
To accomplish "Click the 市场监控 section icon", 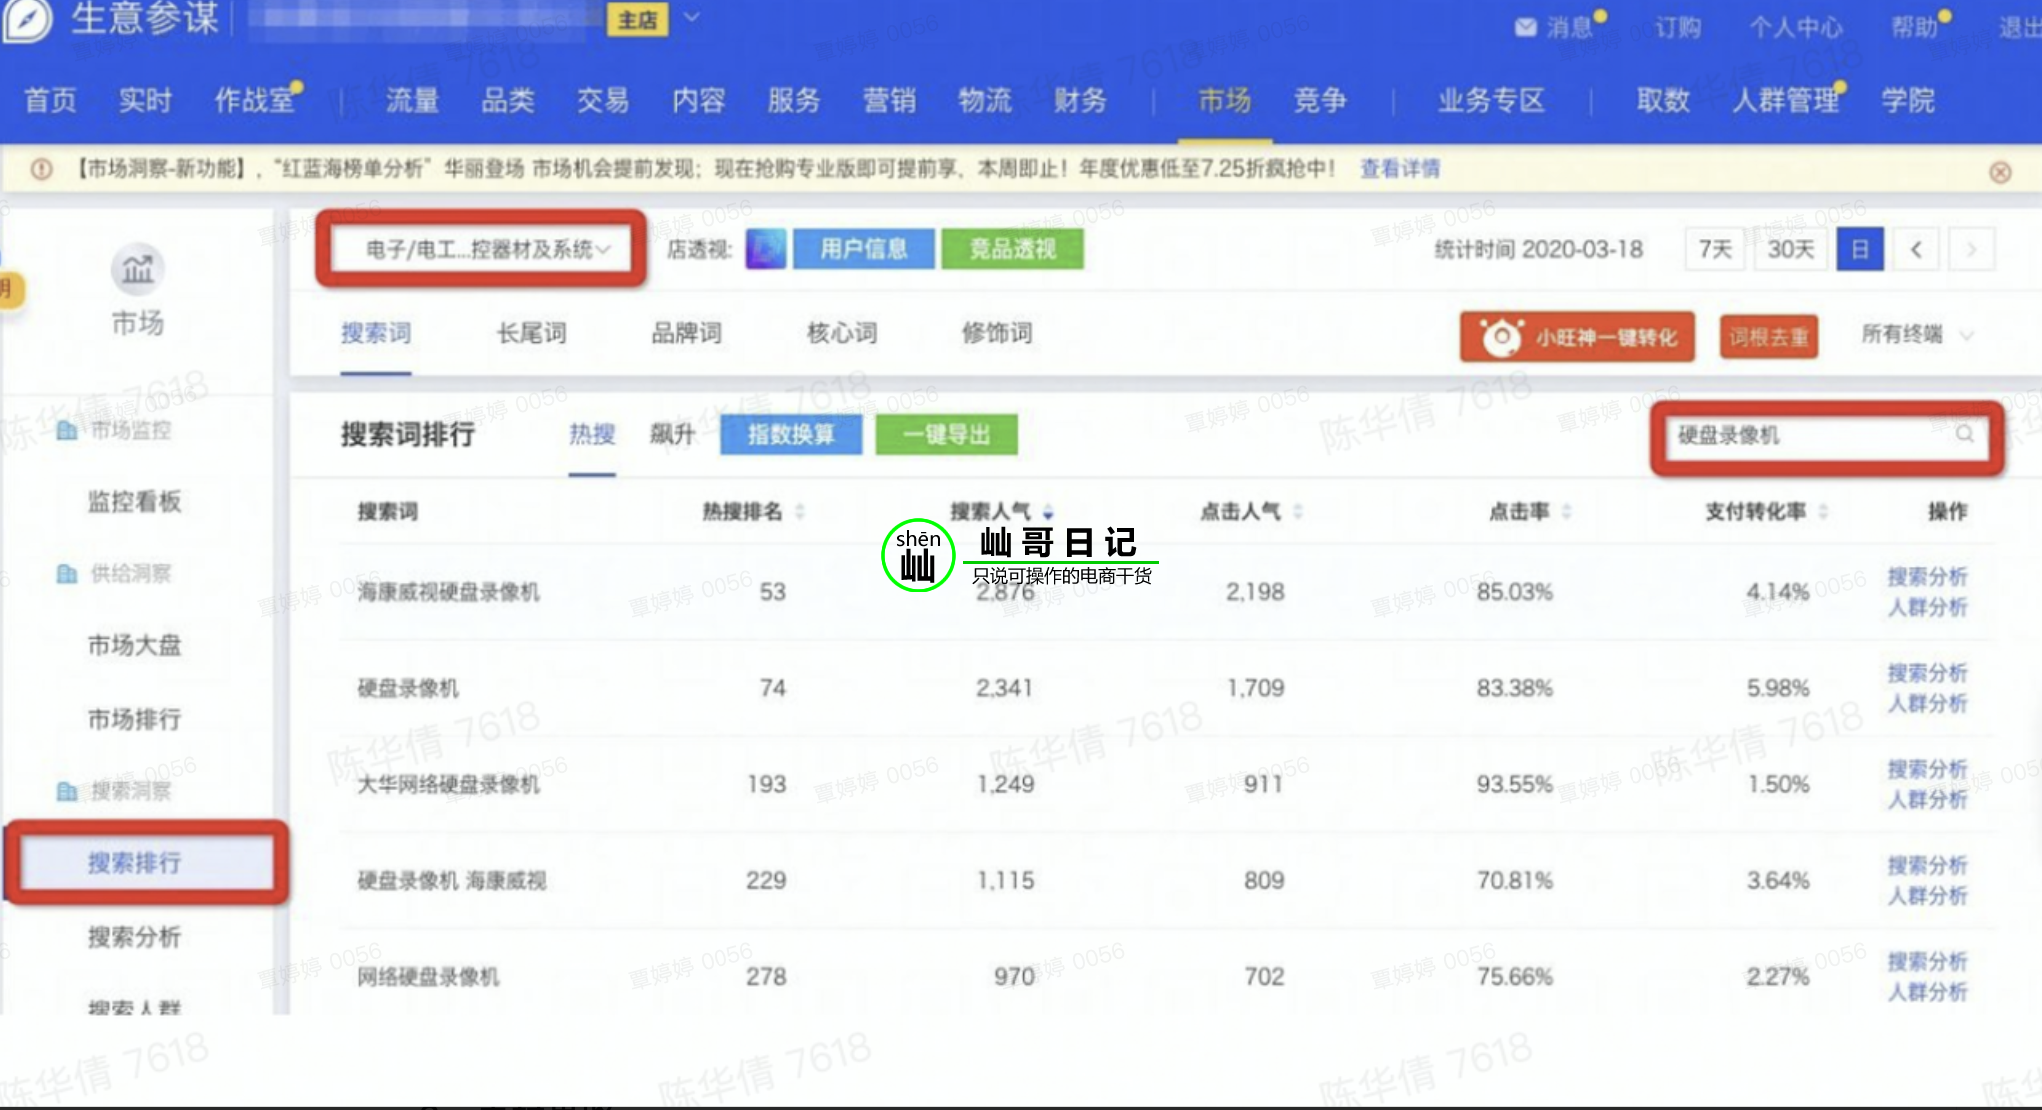I will click(x=67, y=430).
